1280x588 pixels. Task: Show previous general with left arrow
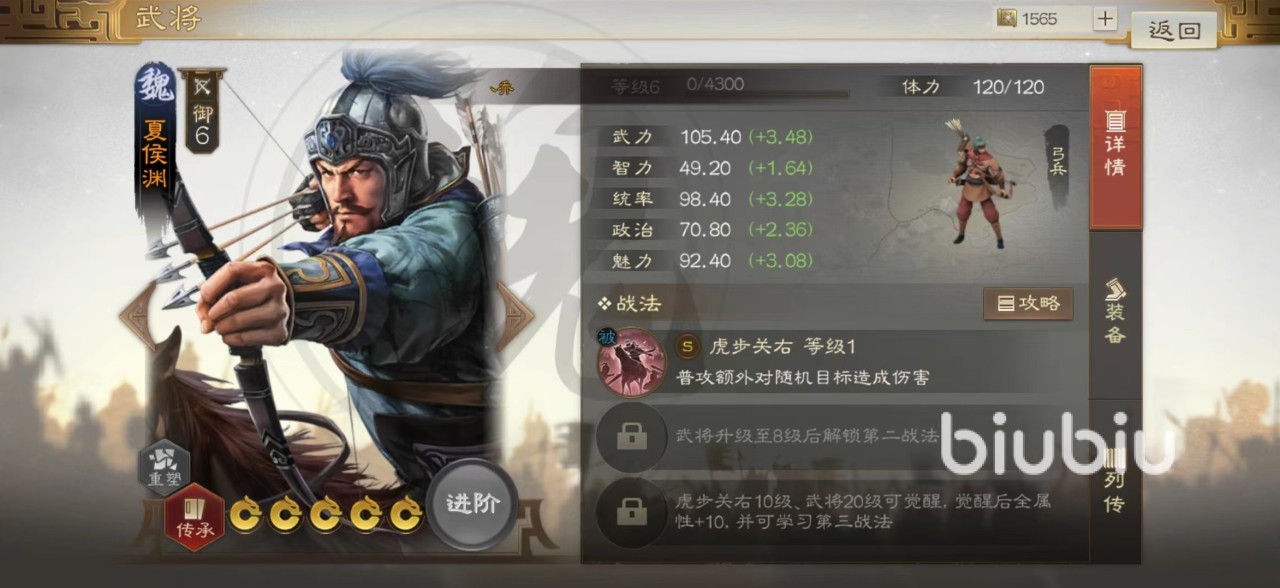coord(137,315)
